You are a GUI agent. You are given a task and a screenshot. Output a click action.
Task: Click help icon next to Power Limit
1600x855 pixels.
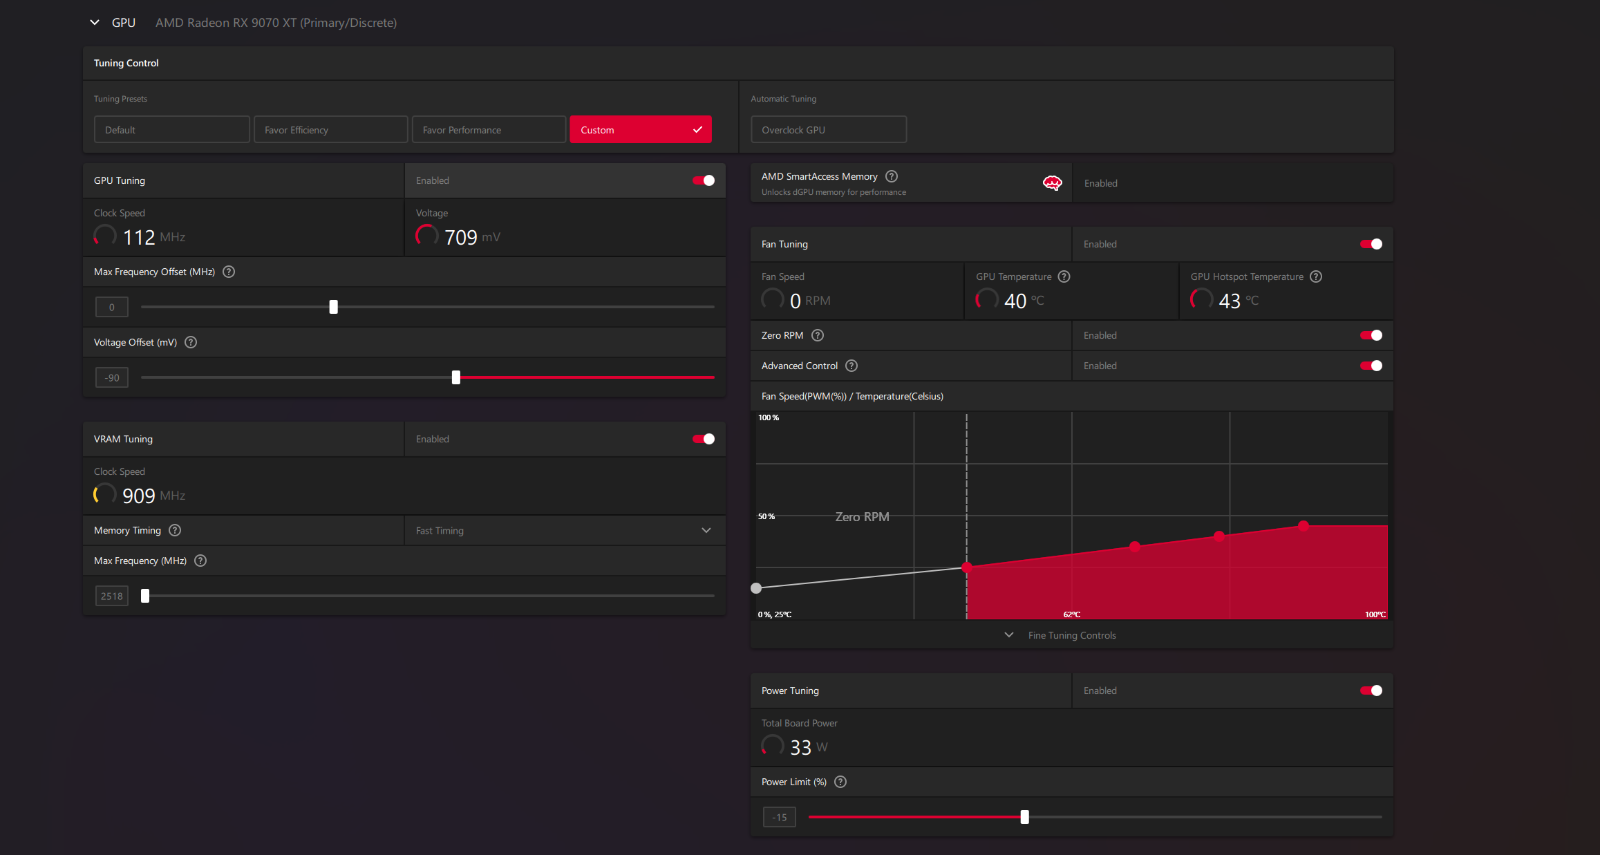click(841, 782)
